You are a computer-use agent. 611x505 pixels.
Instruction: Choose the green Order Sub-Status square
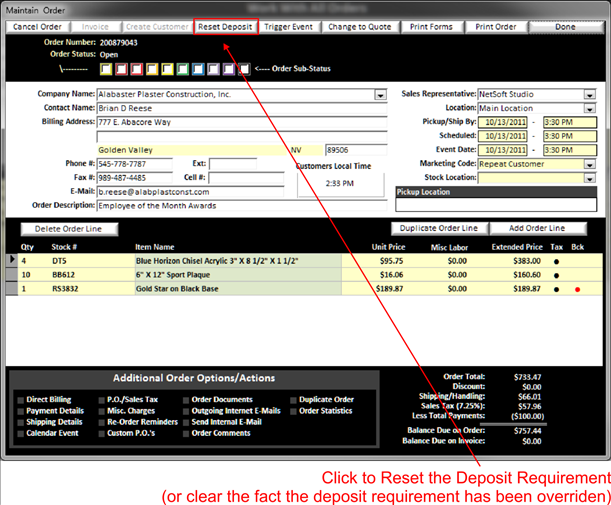click(x=183, y=69)
